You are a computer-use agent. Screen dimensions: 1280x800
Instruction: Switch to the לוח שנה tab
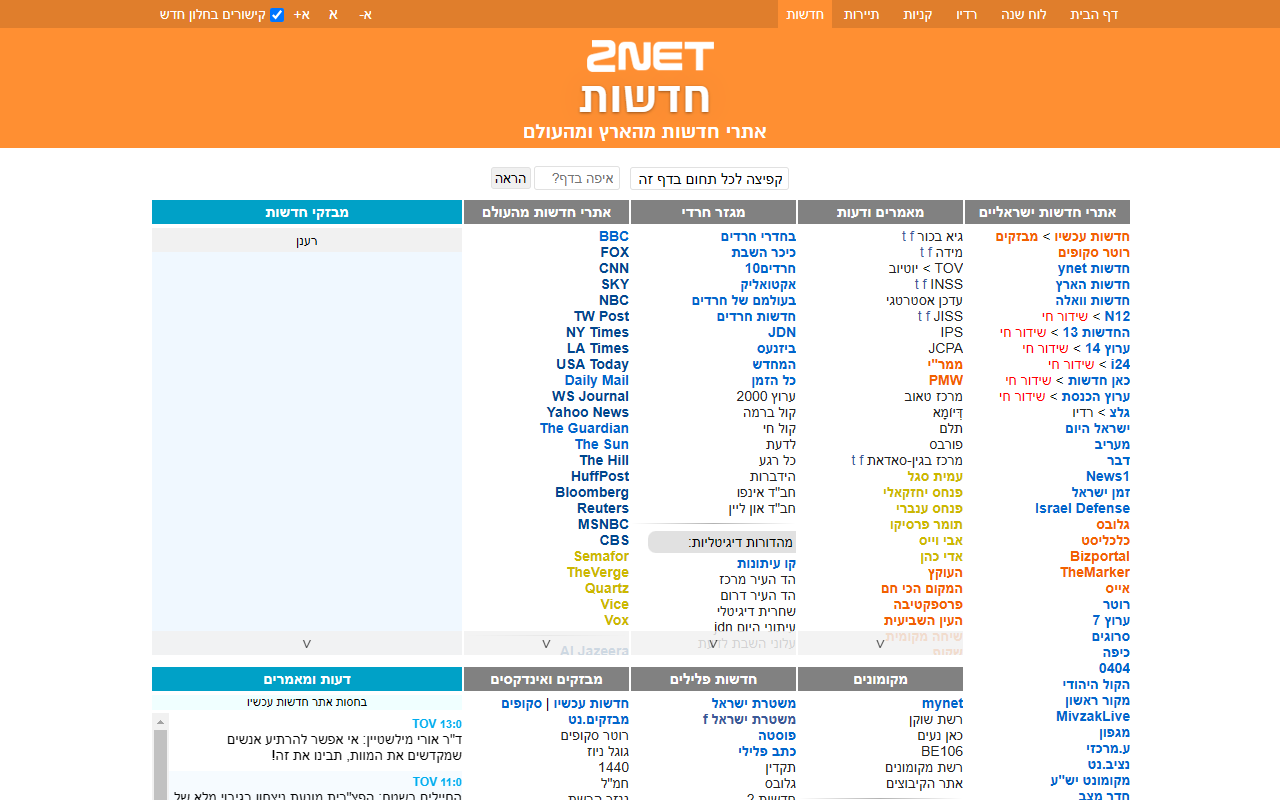[1024, 15]
